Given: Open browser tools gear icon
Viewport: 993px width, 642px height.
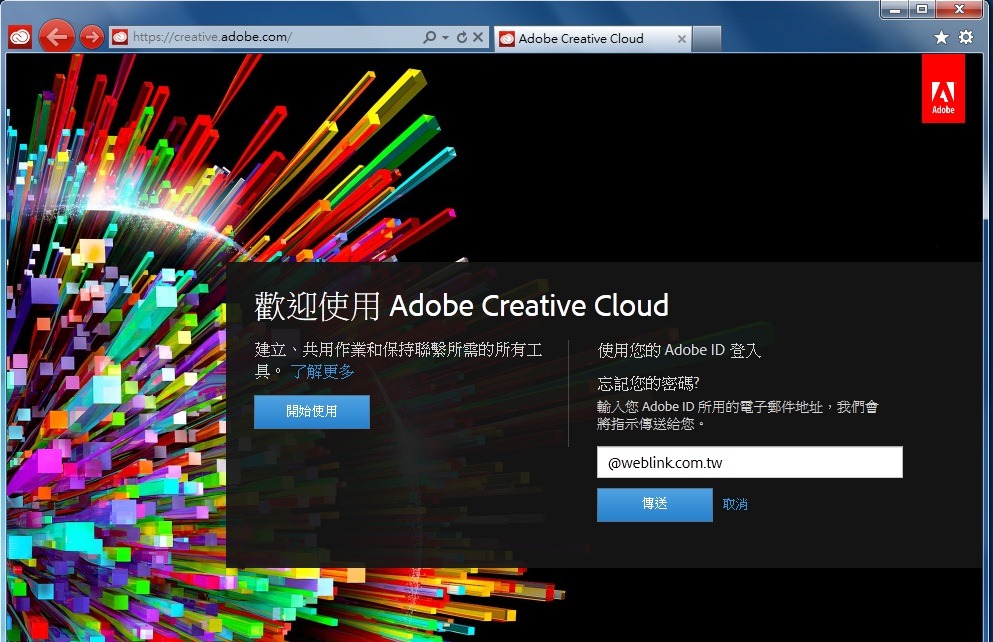Looking at the screenshot, I should pyautogui.click(x=966, y=37).
